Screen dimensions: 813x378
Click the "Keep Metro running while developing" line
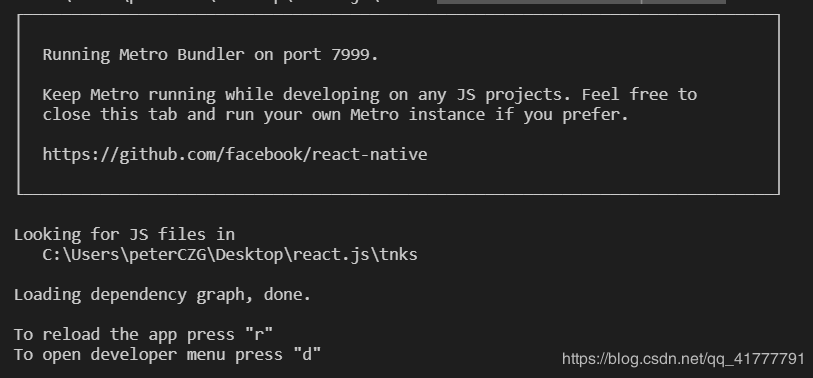[x=370, y=94]
